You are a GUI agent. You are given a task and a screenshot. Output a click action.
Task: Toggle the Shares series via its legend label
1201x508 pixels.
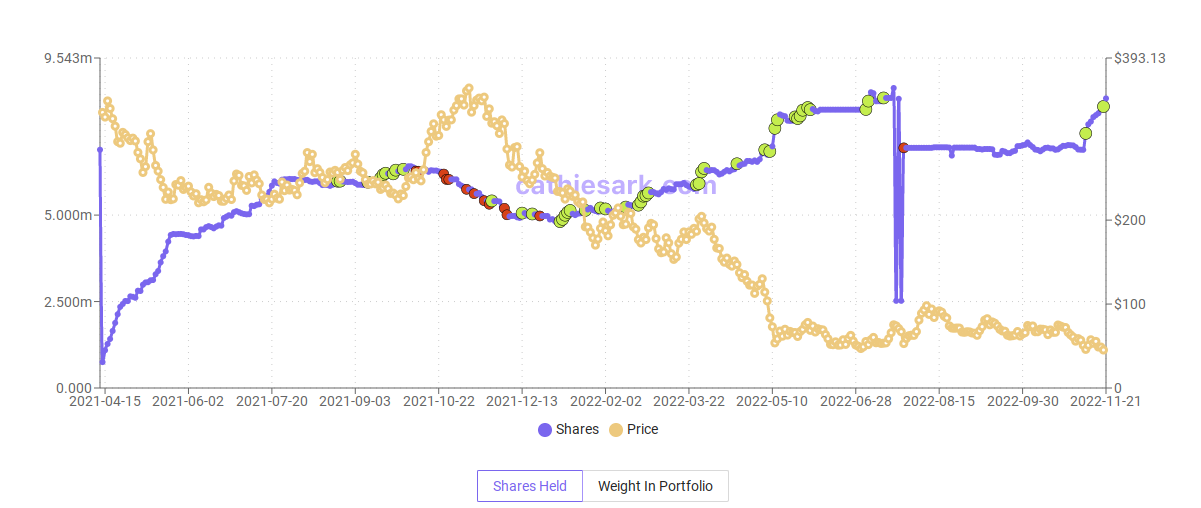577,430
